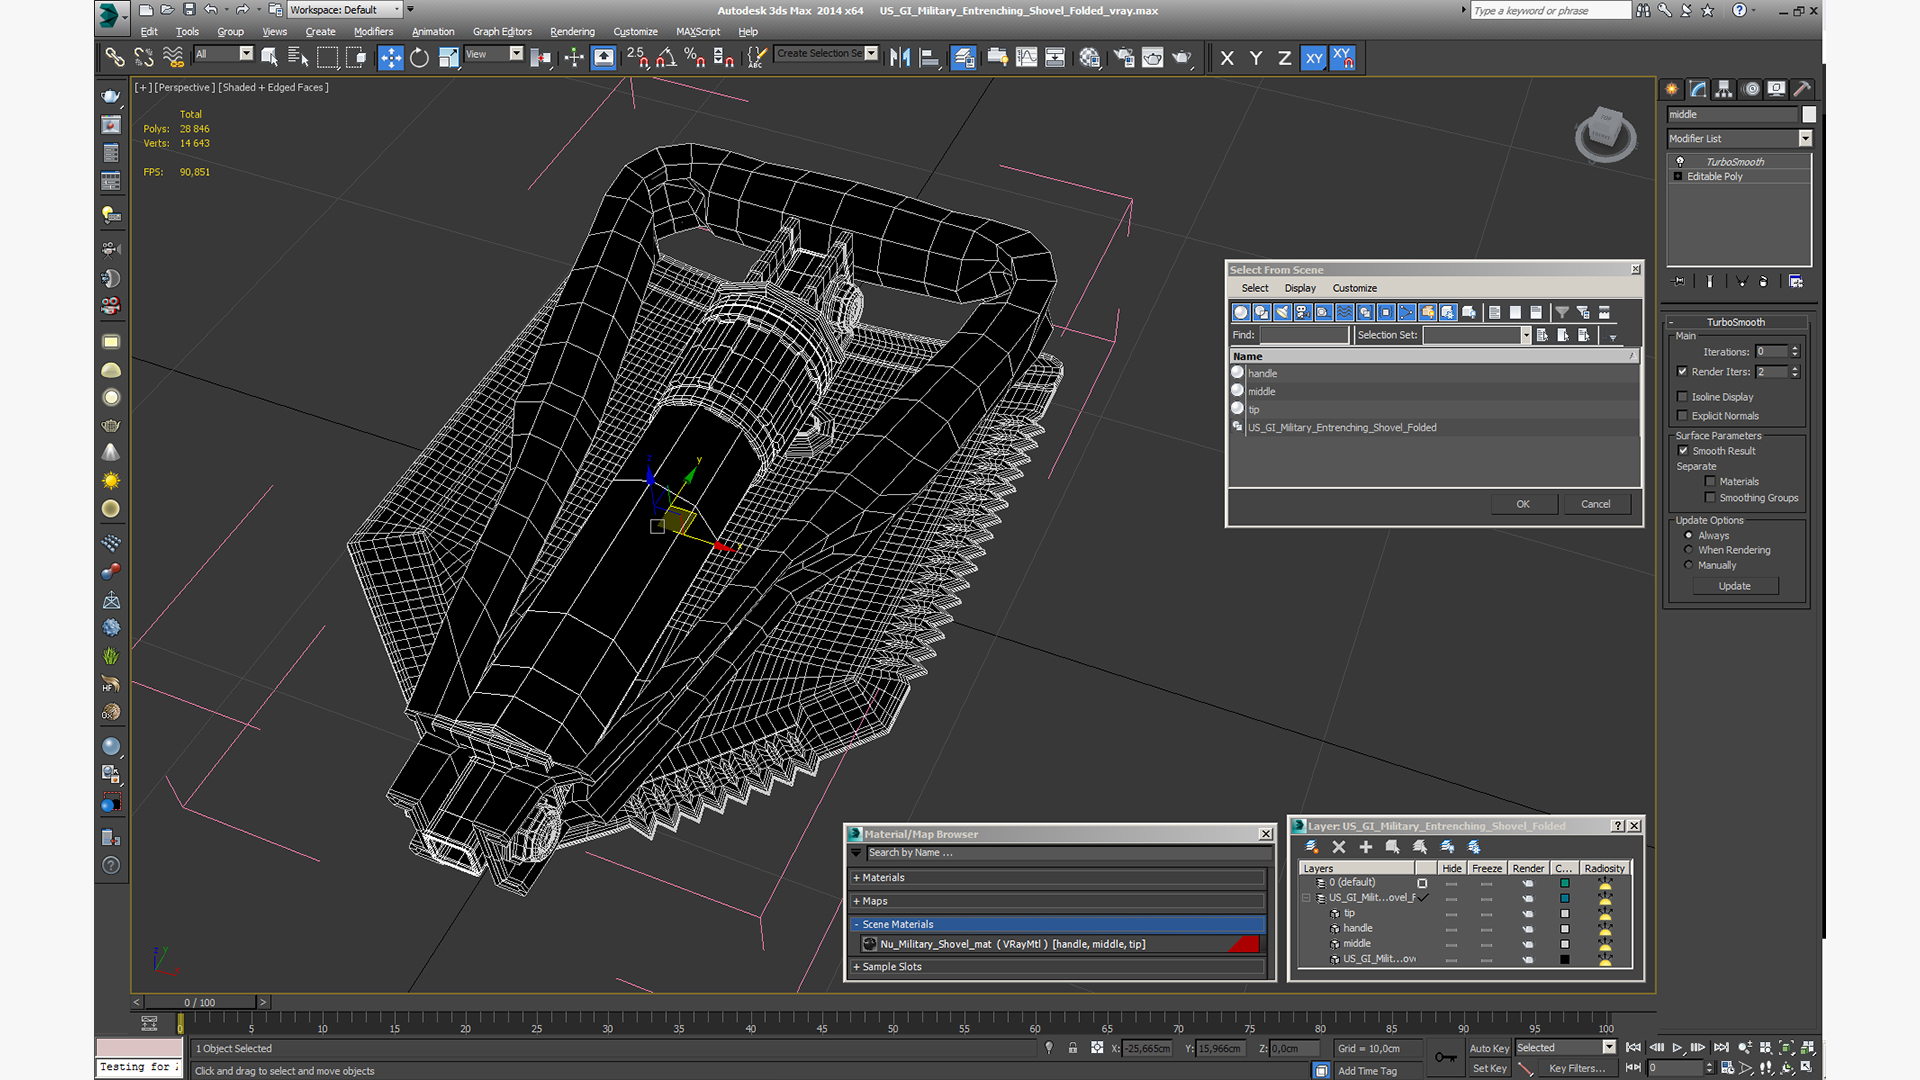Click the Bind to Space Warp tool
The width and height of the screenshot is (1920, 1080).
click(x=173, y=57)
